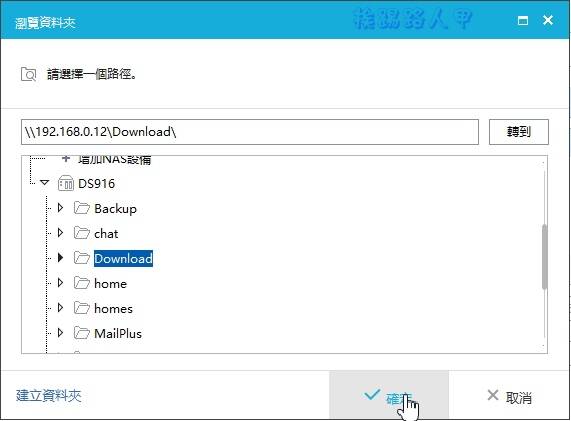Click the home folder icon
Image resolution: width=571 pixels, height=421 pixels.
[x=82, y=283]
